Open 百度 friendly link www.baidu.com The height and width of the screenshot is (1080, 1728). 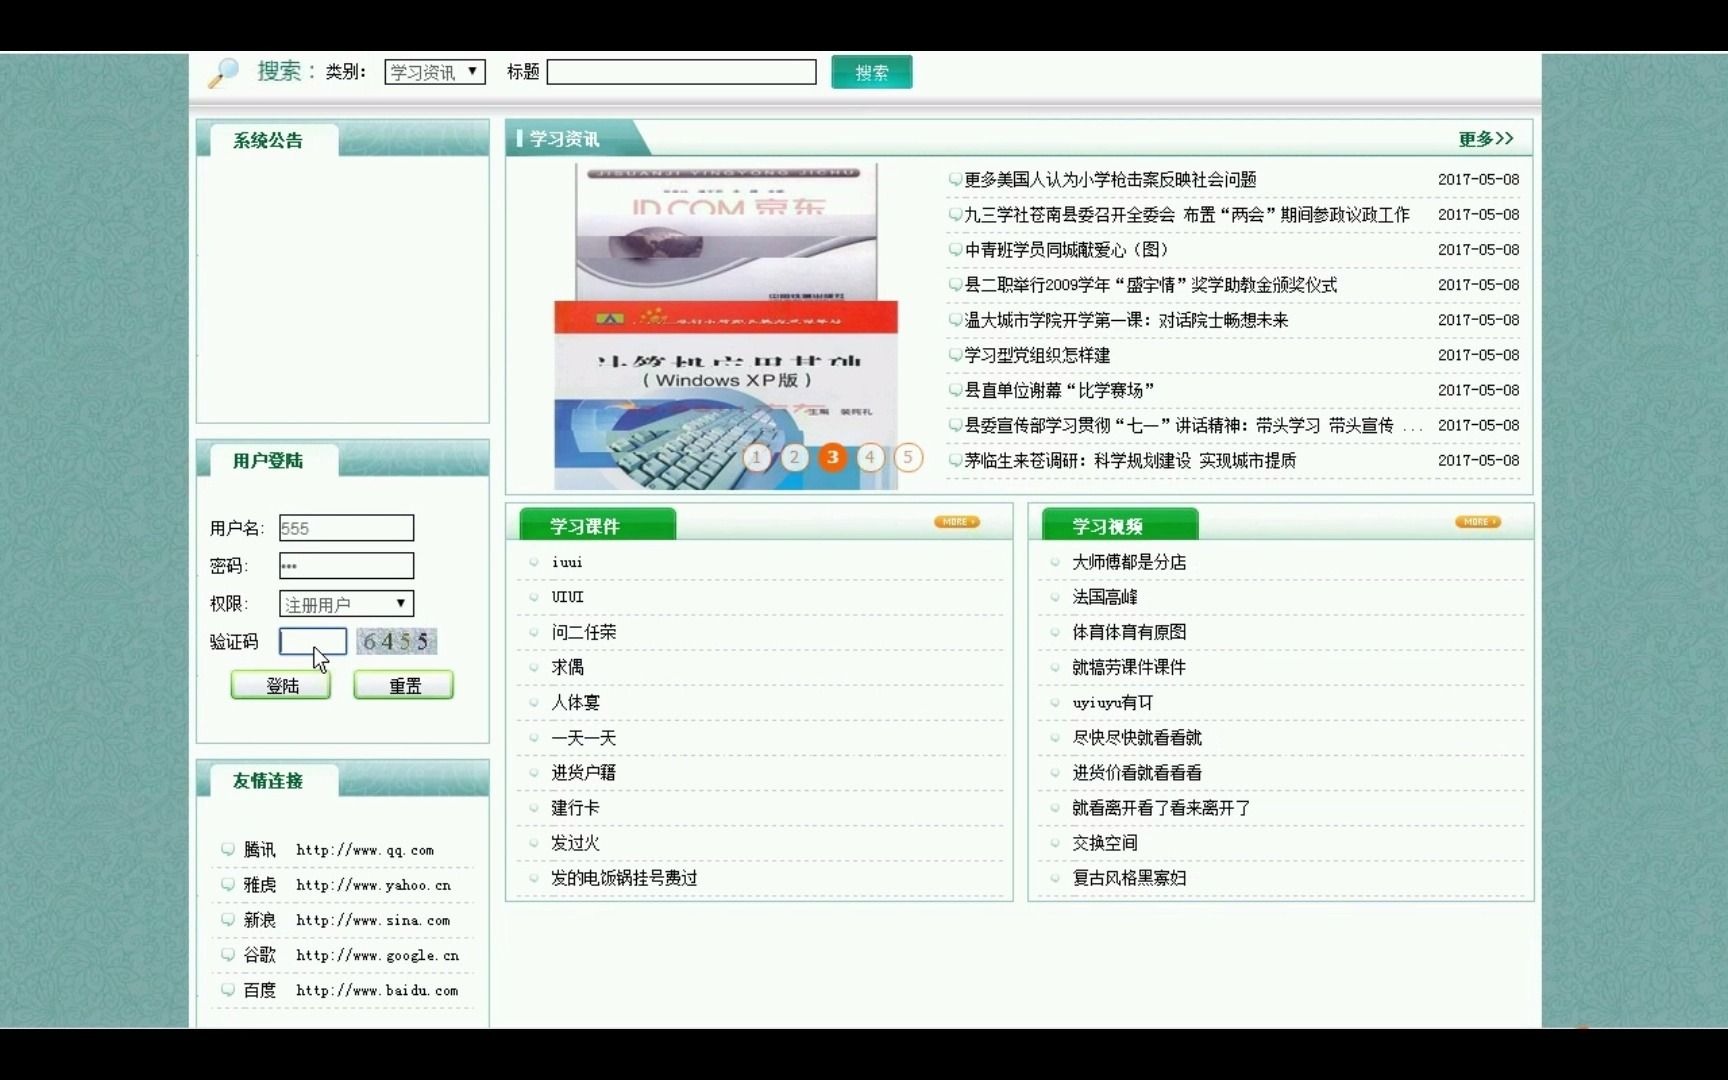351,990
